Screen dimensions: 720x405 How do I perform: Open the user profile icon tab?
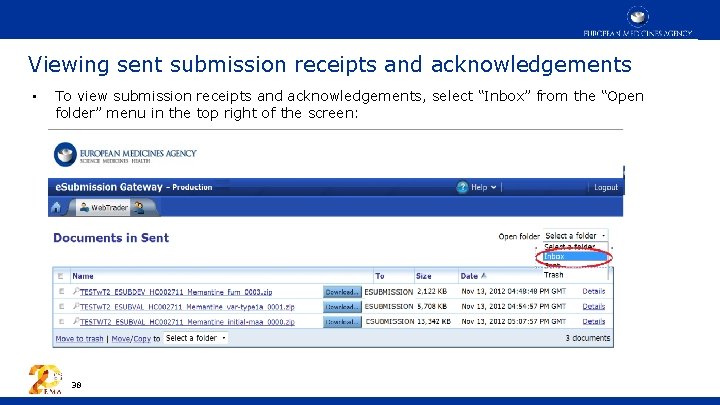138,208
